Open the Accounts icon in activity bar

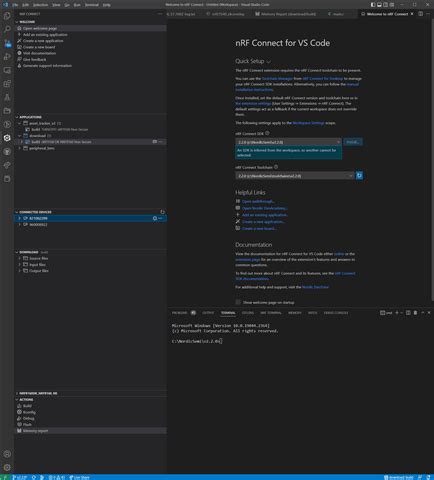click(7, 454)
